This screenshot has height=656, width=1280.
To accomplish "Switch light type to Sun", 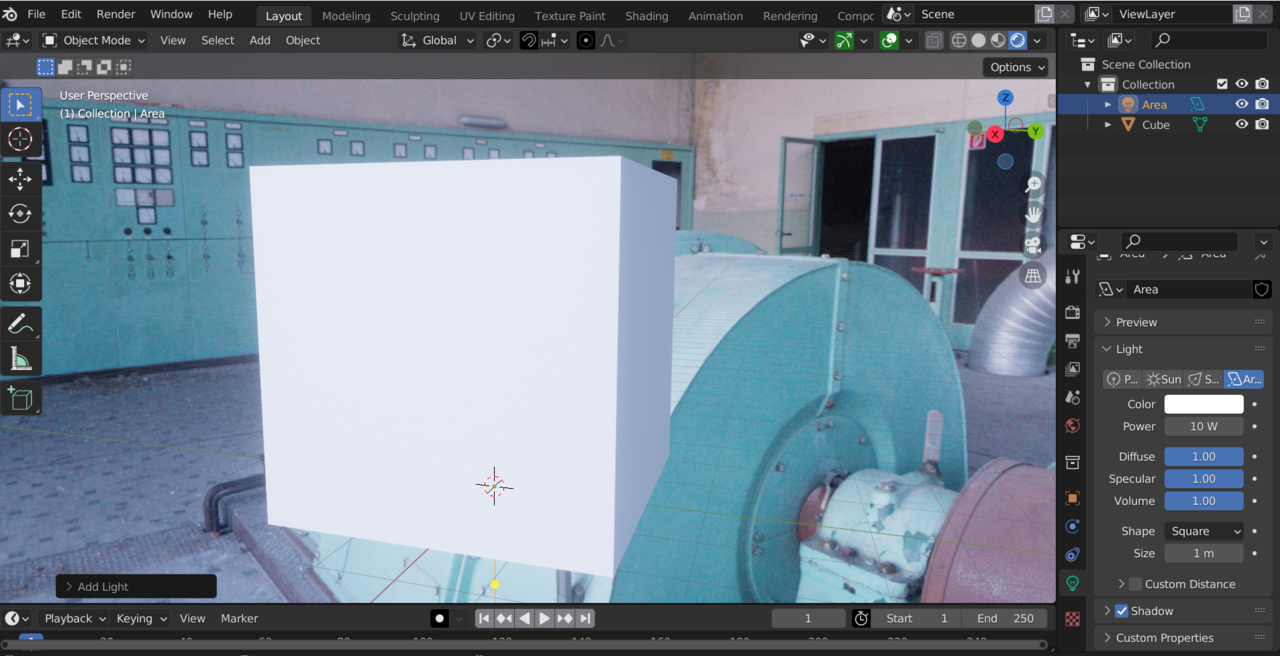I will (1163, 378).
